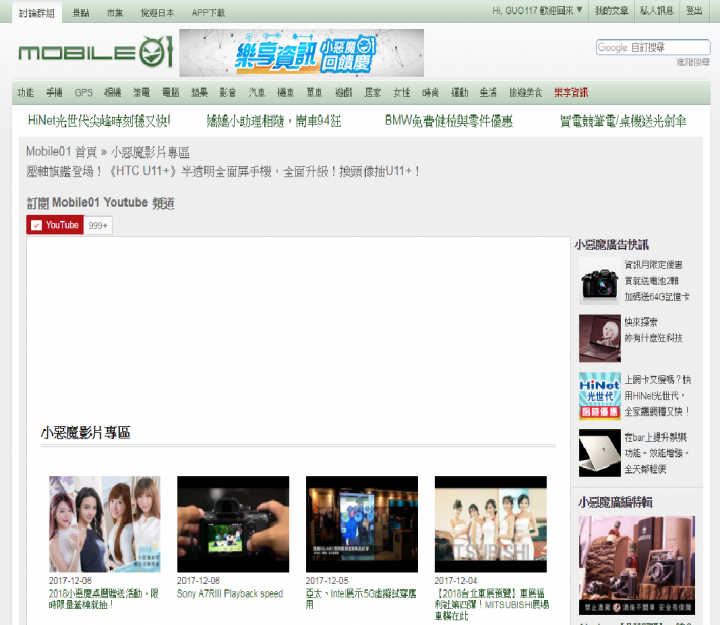The image size is (720, 625).
Task: Click the 快來探索 ad text
Action: (653, 330)
